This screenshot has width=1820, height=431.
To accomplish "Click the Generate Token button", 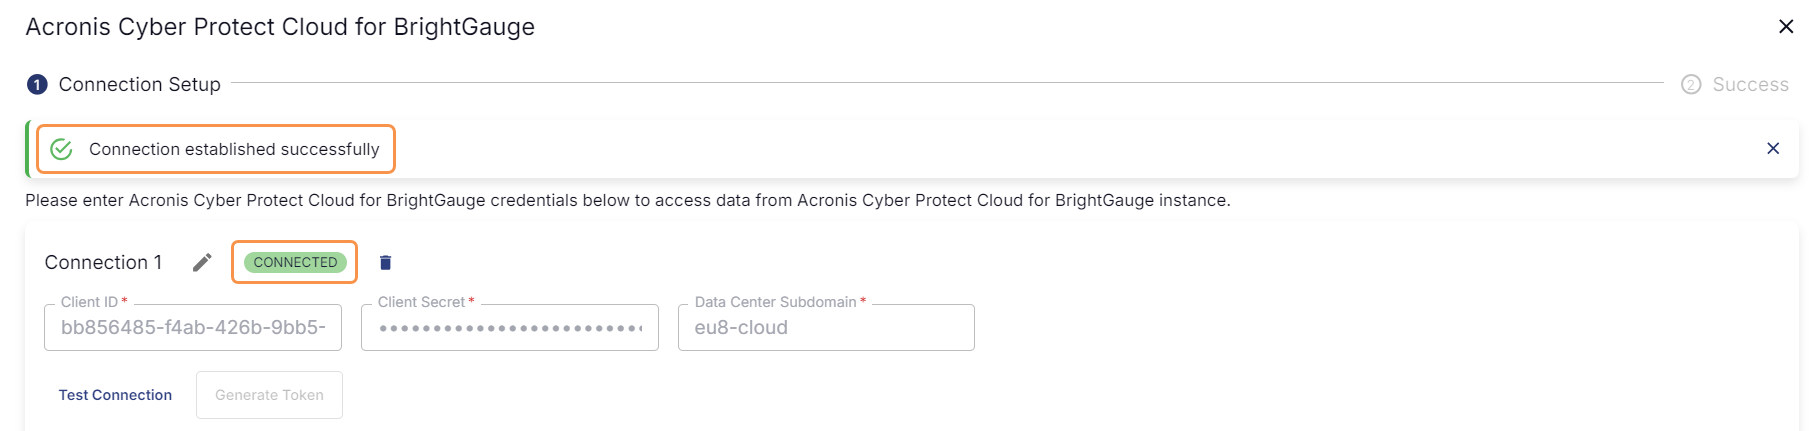I will pos(269,395).
